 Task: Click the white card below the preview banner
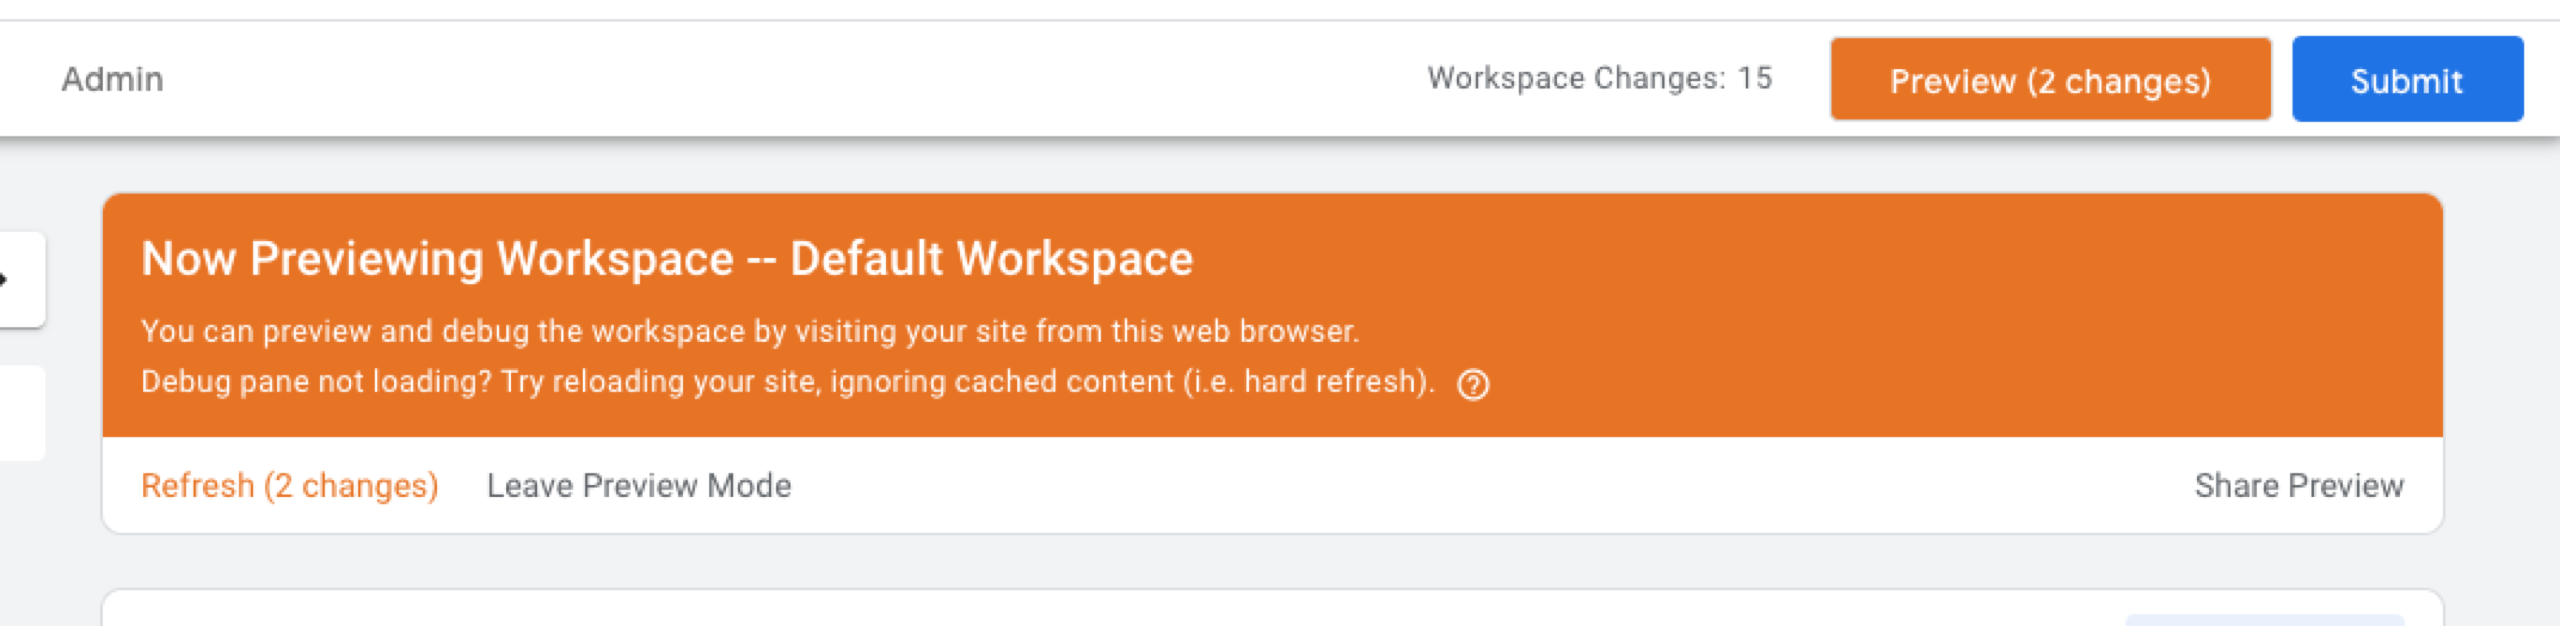pyautogui.click(x=1272, y=610)
